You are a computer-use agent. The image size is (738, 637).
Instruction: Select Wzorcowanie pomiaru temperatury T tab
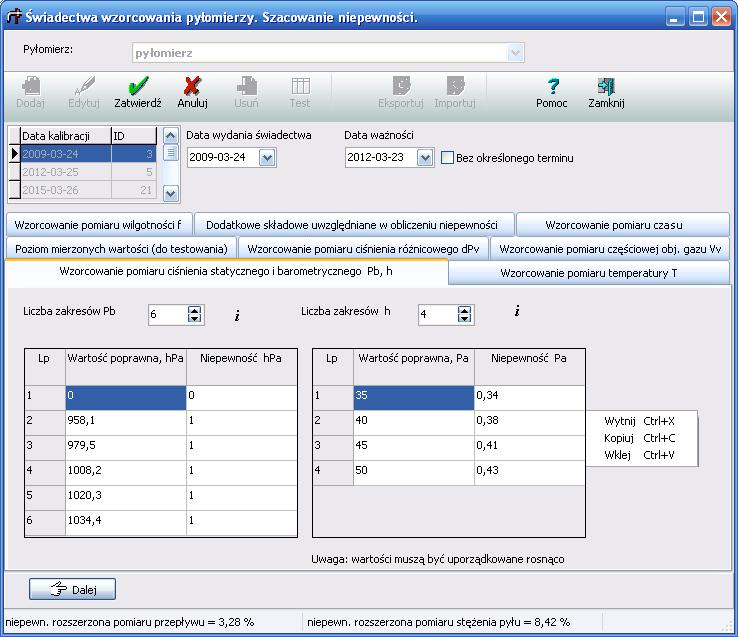pos(589,273)
